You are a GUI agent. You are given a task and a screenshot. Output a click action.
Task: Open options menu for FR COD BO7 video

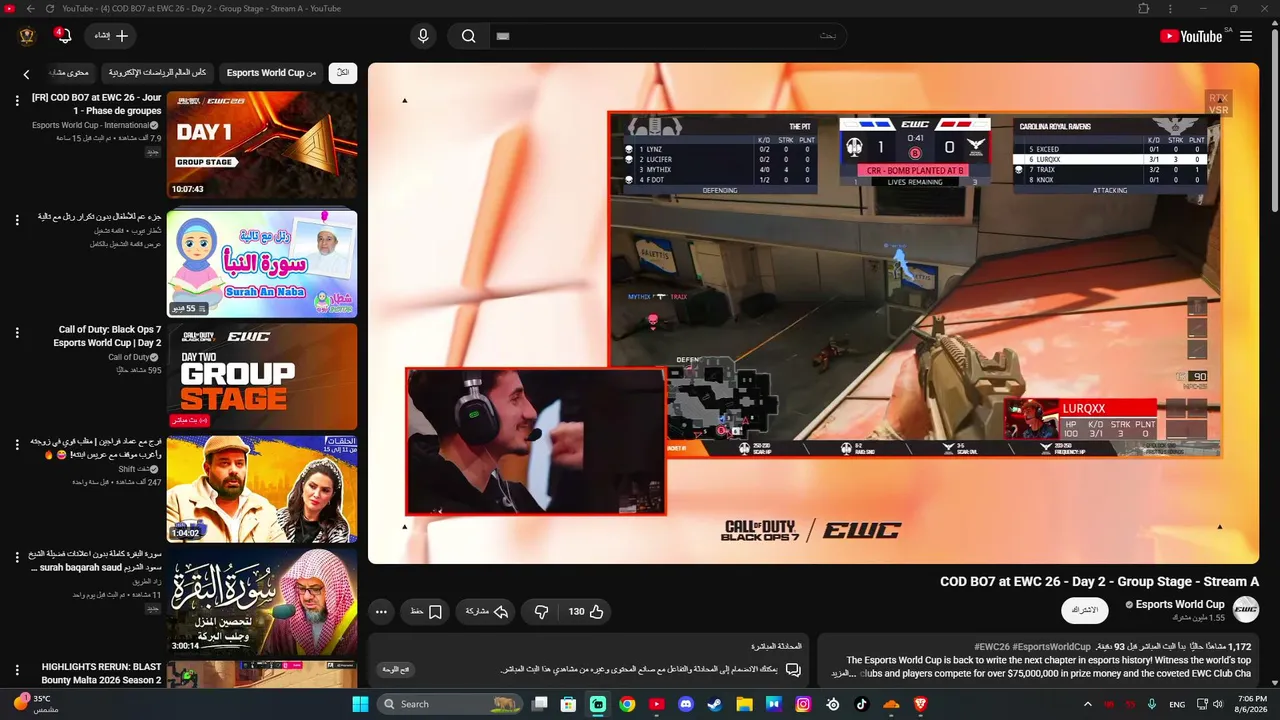[x=17, y=100]
